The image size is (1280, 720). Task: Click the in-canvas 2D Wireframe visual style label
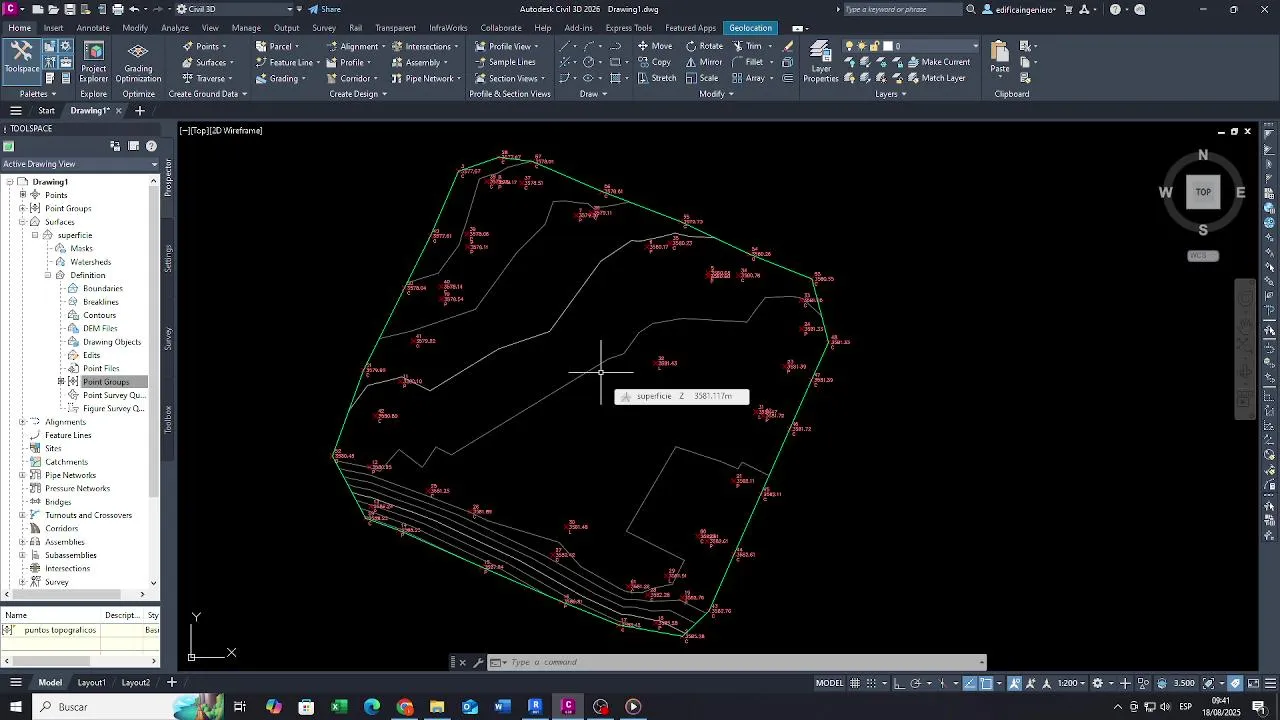coord(236,131)
